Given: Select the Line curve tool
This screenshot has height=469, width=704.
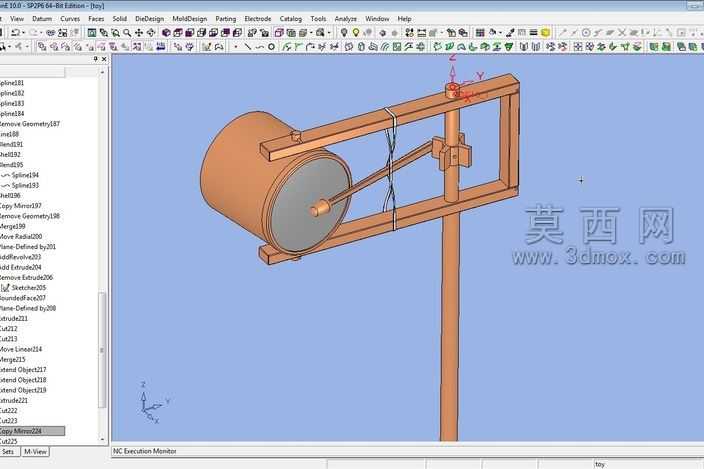Looking at the screenshot, I should pyautogui.click(x=247, y=47).
